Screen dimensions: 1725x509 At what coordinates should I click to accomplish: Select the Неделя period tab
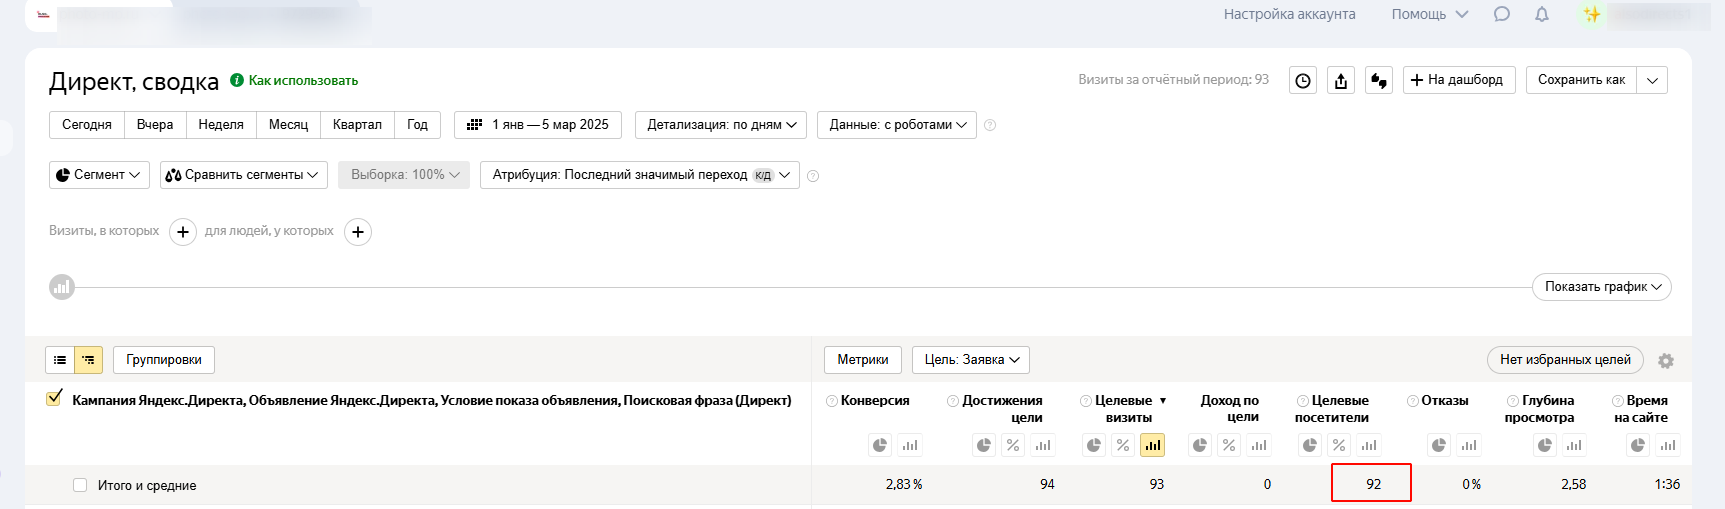(x=221, y=125)
